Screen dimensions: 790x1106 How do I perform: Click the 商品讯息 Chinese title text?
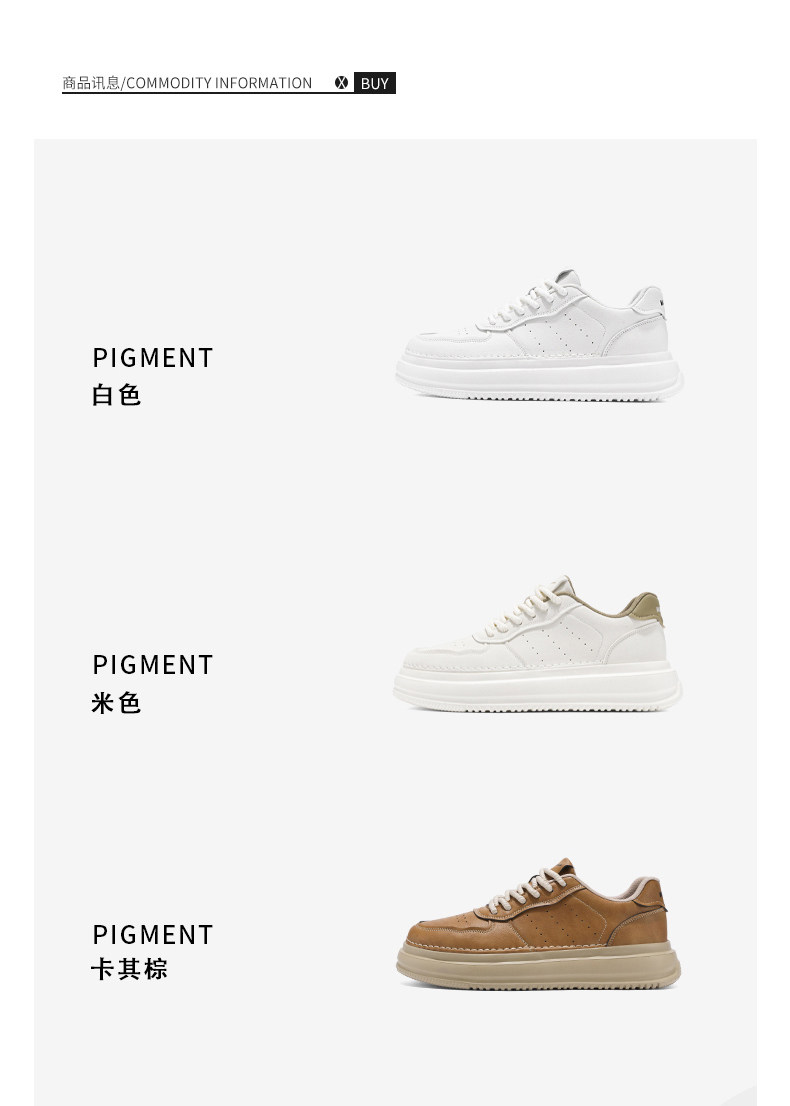pos(91,83)
